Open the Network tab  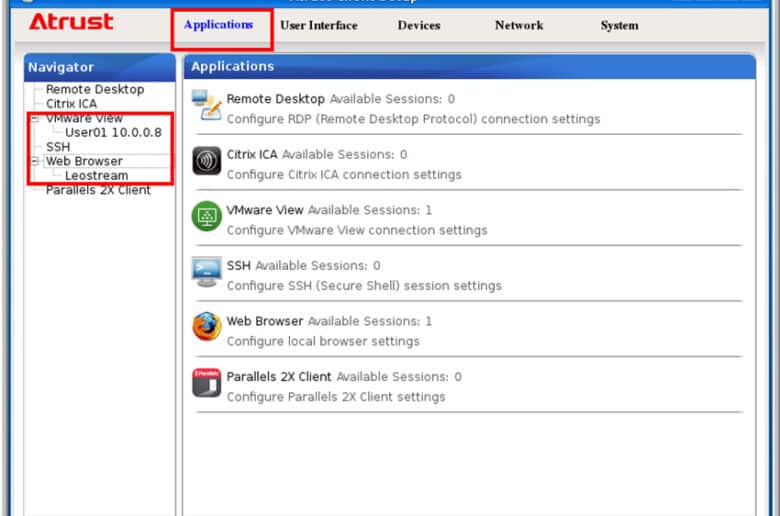tap(519, 25)
